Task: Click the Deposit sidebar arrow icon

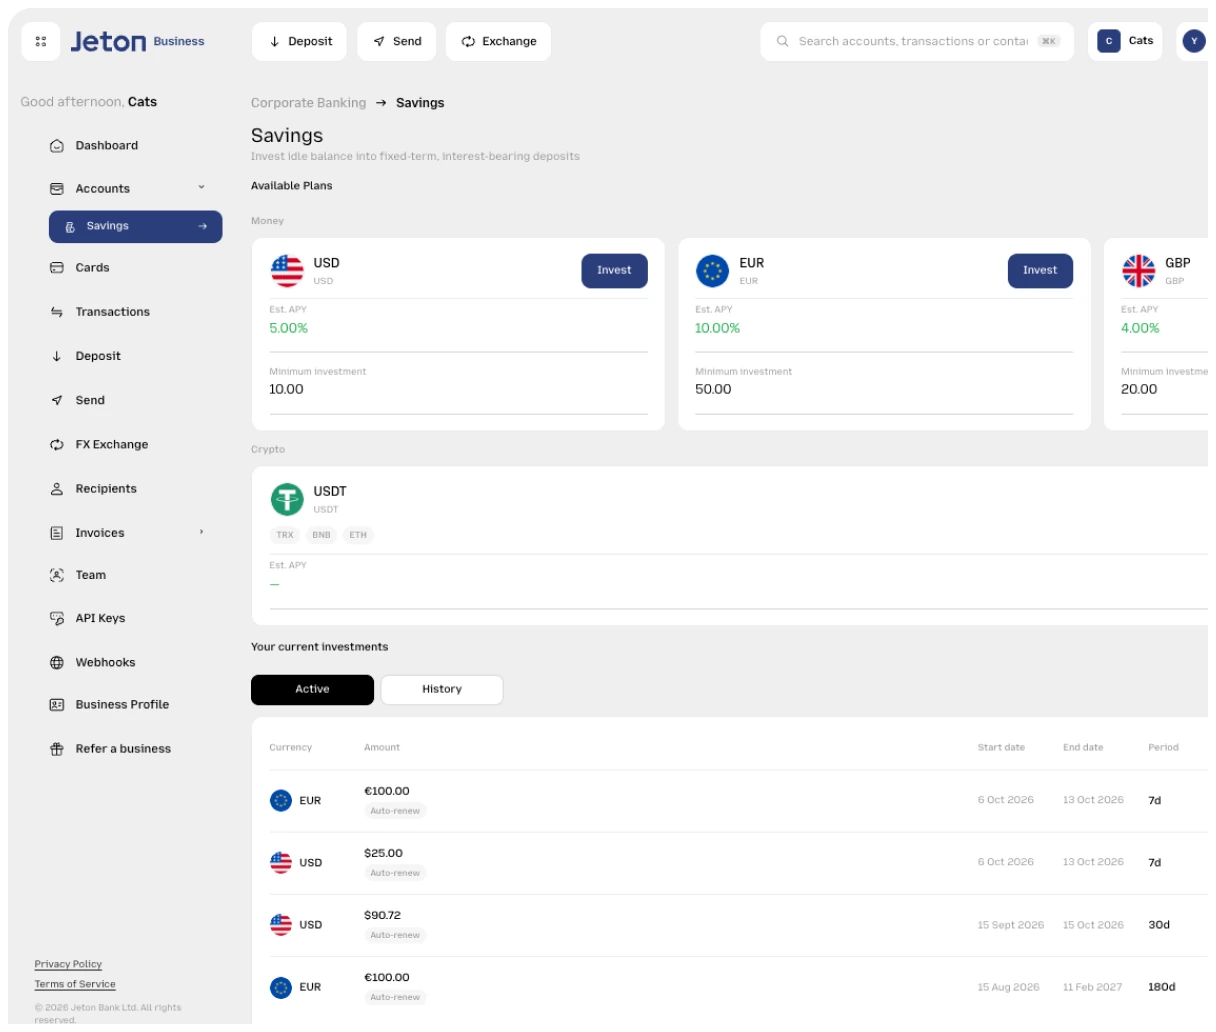Action: click(57, 356)
